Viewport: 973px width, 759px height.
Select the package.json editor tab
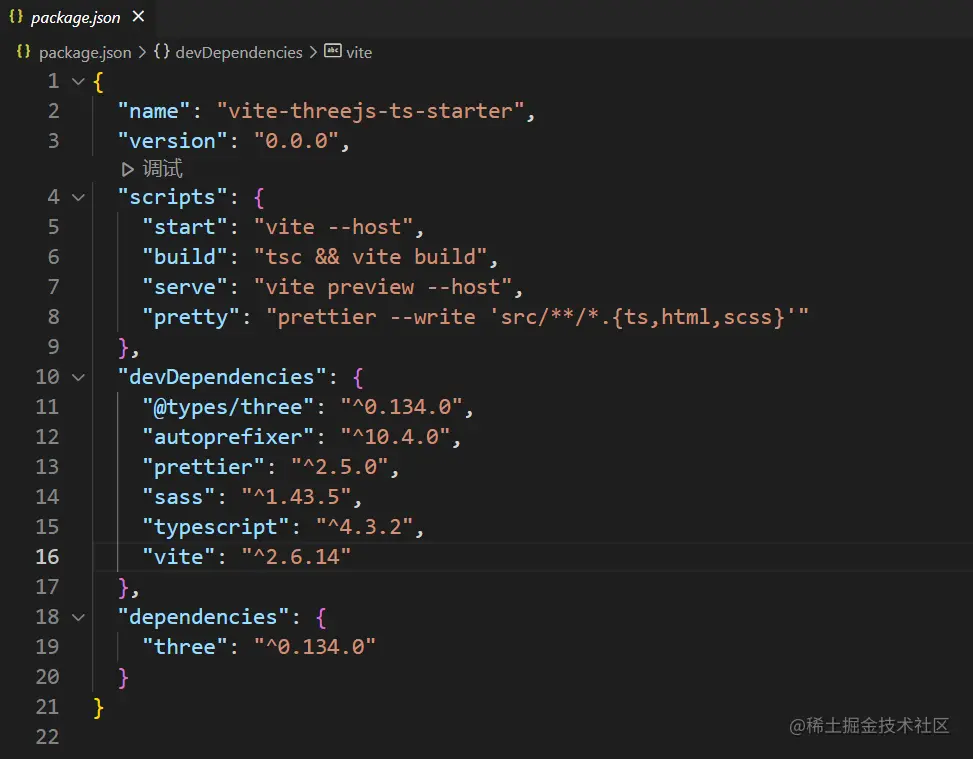click(78, 18)
